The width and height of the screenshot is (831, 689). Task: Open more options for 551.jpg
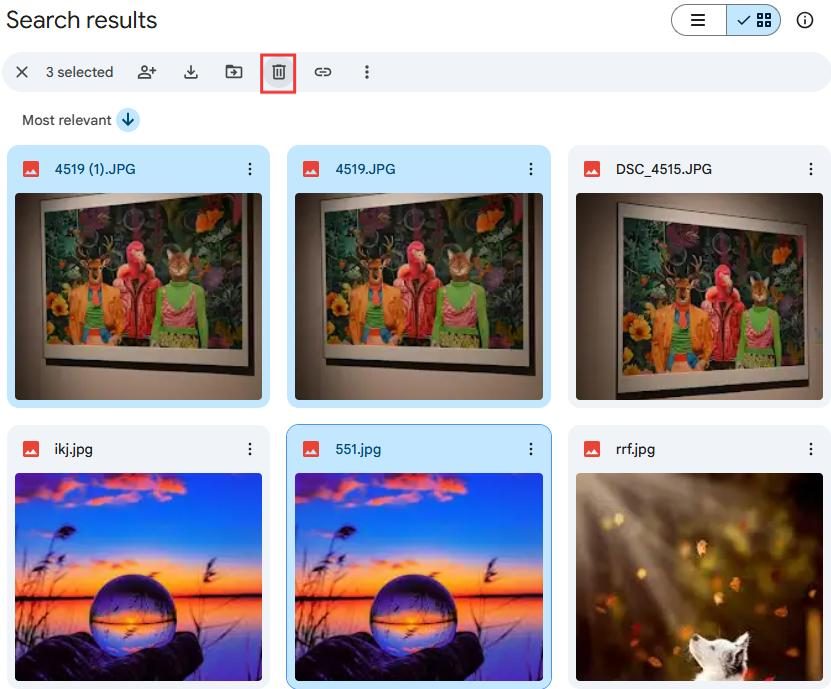pos(531,449)
